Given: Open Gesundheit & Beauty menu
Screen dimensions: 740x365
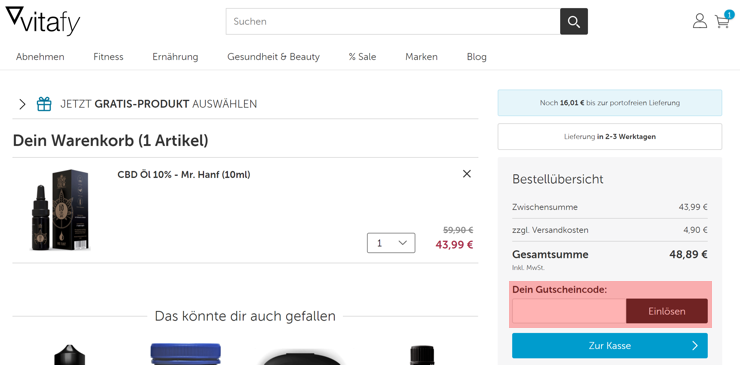Looking at the screenshot, I should click(273, 57).
